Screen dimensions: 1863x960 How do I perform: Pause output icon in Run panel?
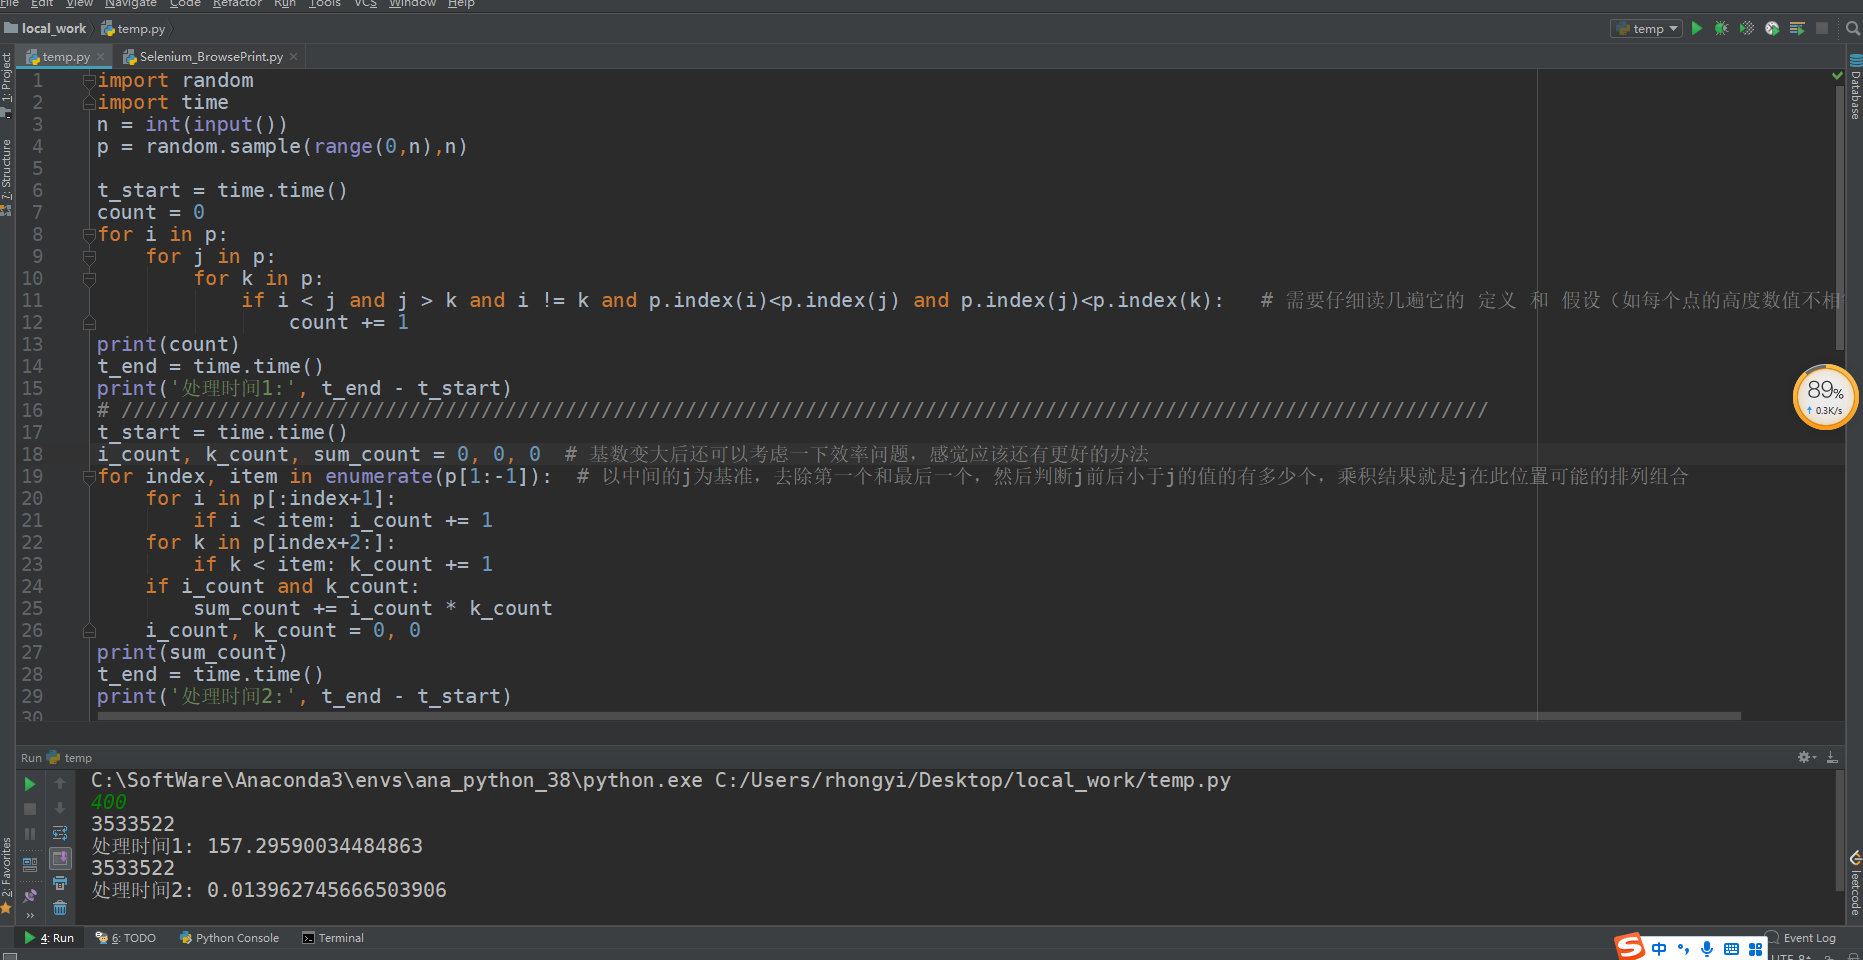(x=30, y=834)
